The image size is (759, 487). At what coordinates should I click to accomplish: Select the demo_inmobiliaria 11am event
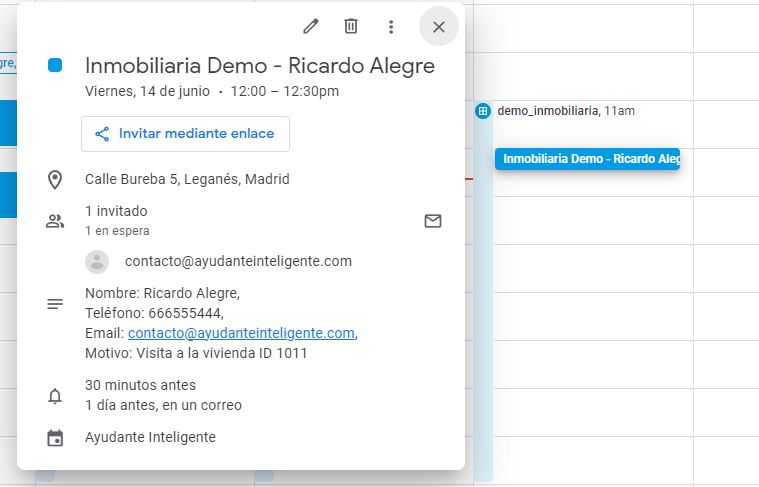coord(565,111)
